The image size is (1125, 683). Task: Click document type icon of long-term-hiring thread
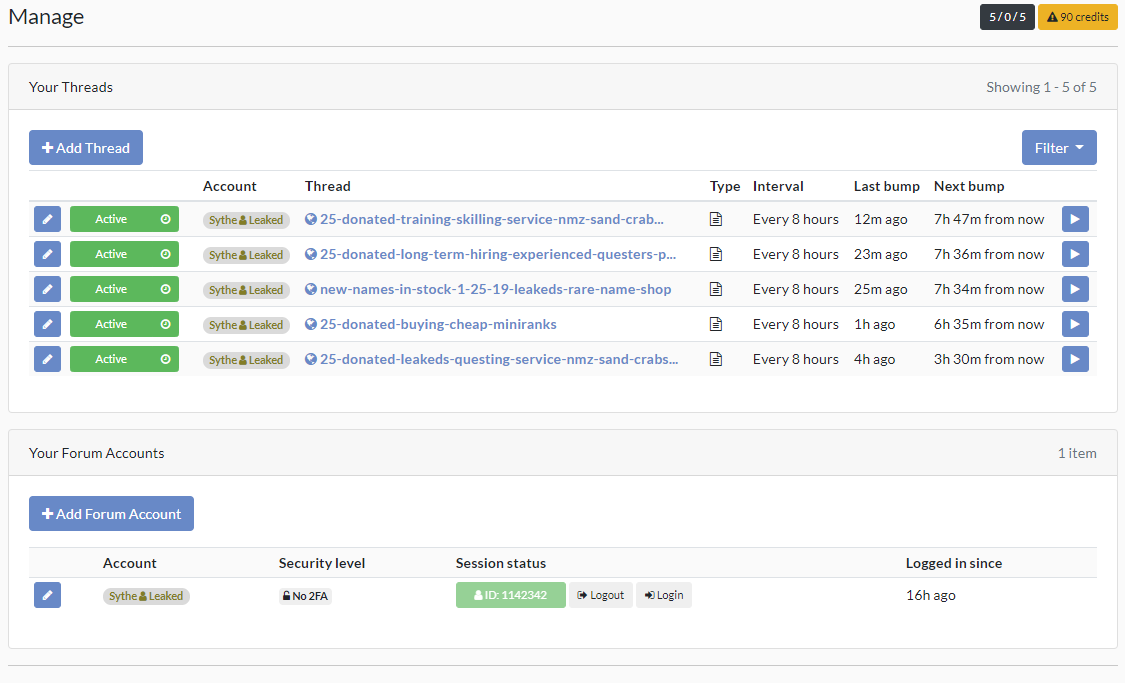tap(716, 254)
